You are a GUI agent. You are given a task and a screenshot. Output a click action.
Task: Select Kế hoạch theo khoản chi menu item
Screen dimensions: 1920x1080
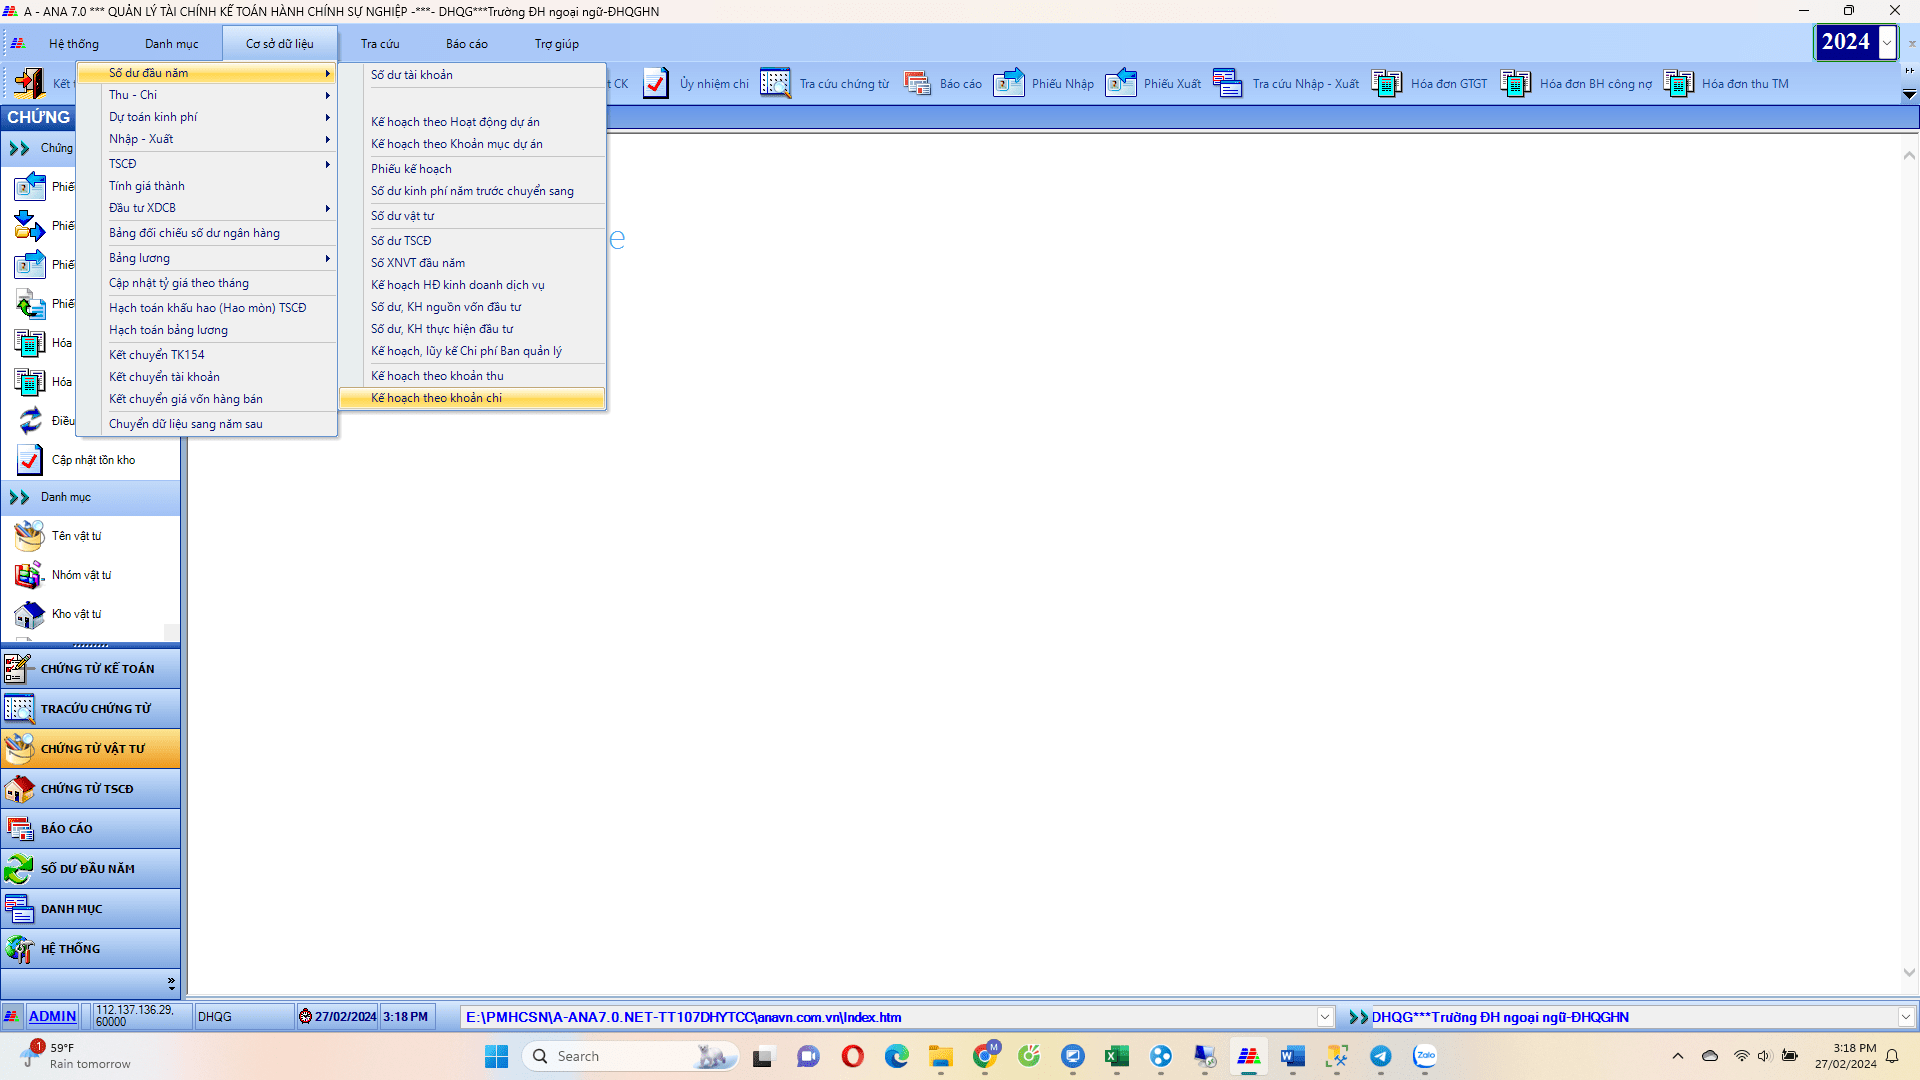(x=437, y=398)
